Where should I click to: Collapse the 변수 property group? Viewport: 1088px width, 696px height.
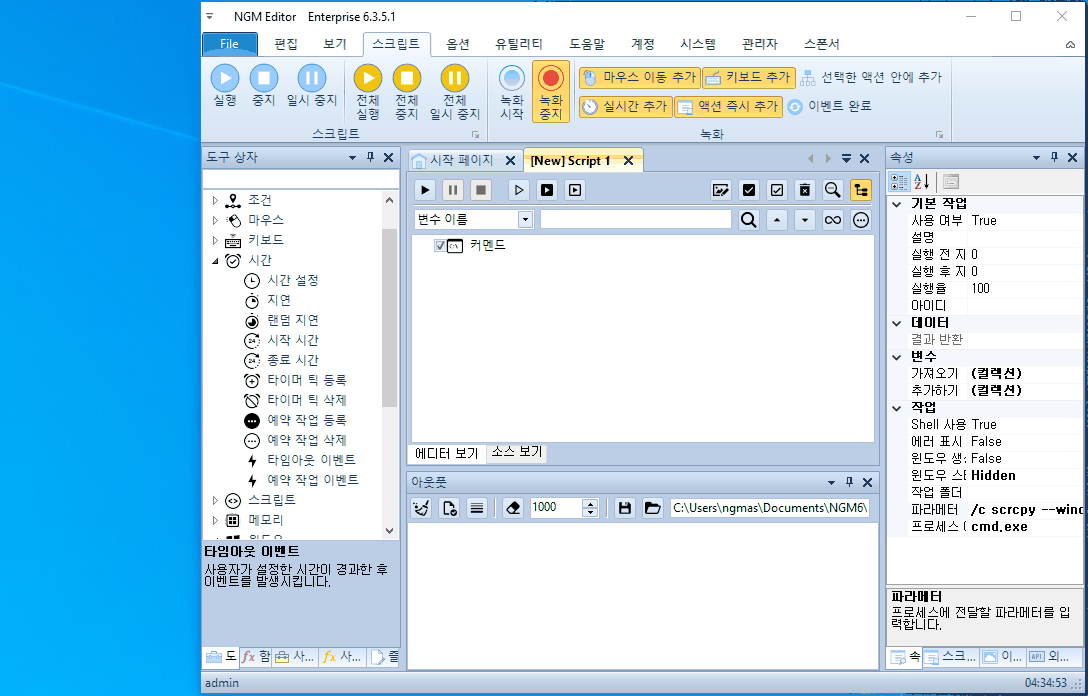(896, 357)
